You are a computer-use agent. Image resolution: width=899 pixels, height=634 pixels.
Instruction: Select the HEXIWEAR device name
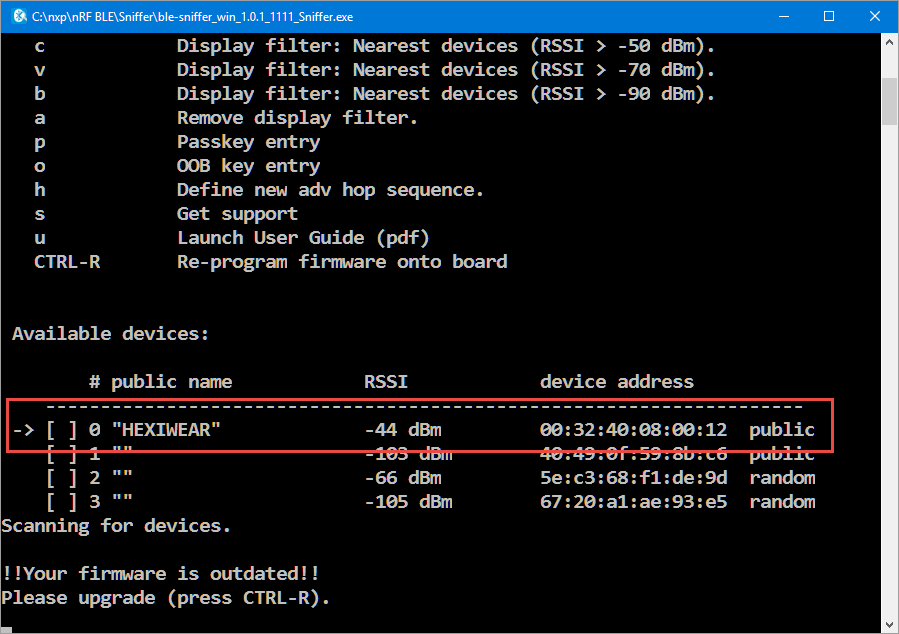166,430
